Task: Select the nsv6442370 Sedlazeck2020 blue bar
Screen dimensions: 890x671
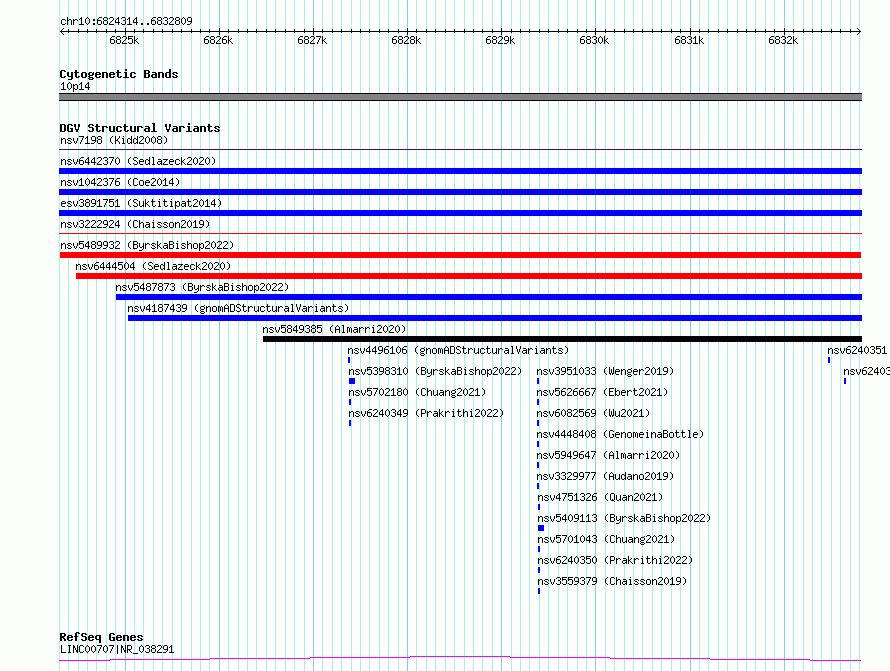Action: coord(460,171)
